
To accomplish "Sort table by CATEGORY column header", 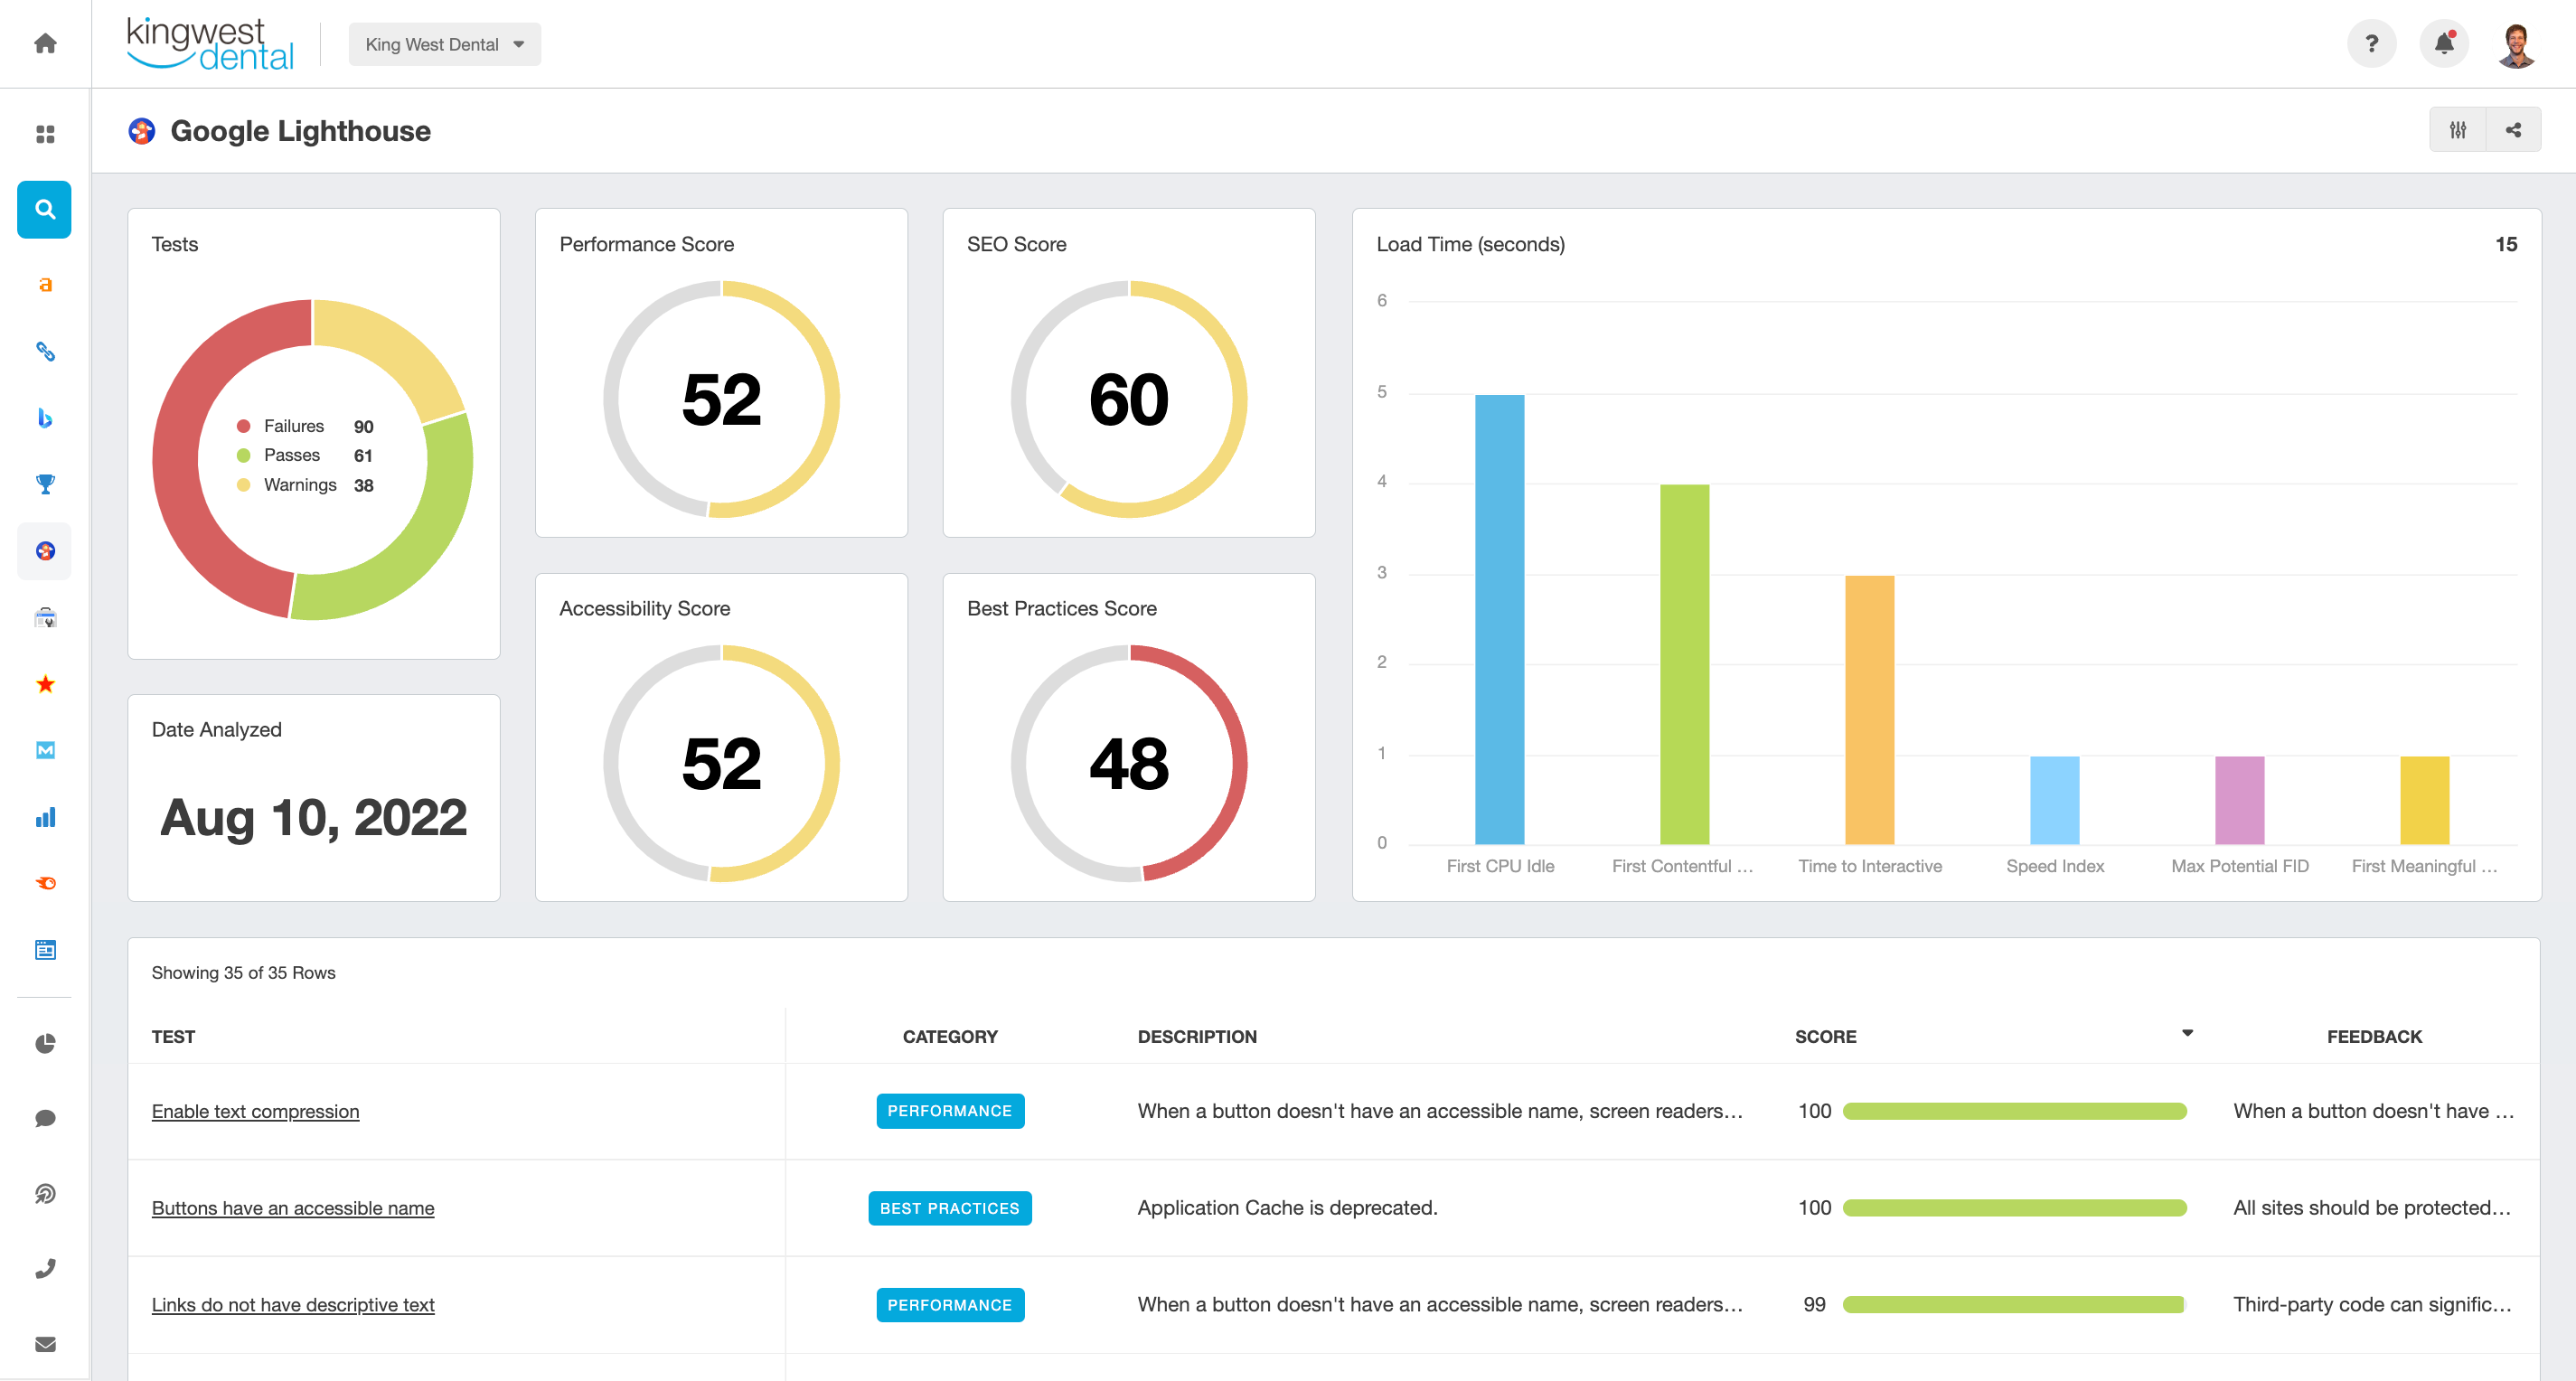I will tap(949, 1036).
